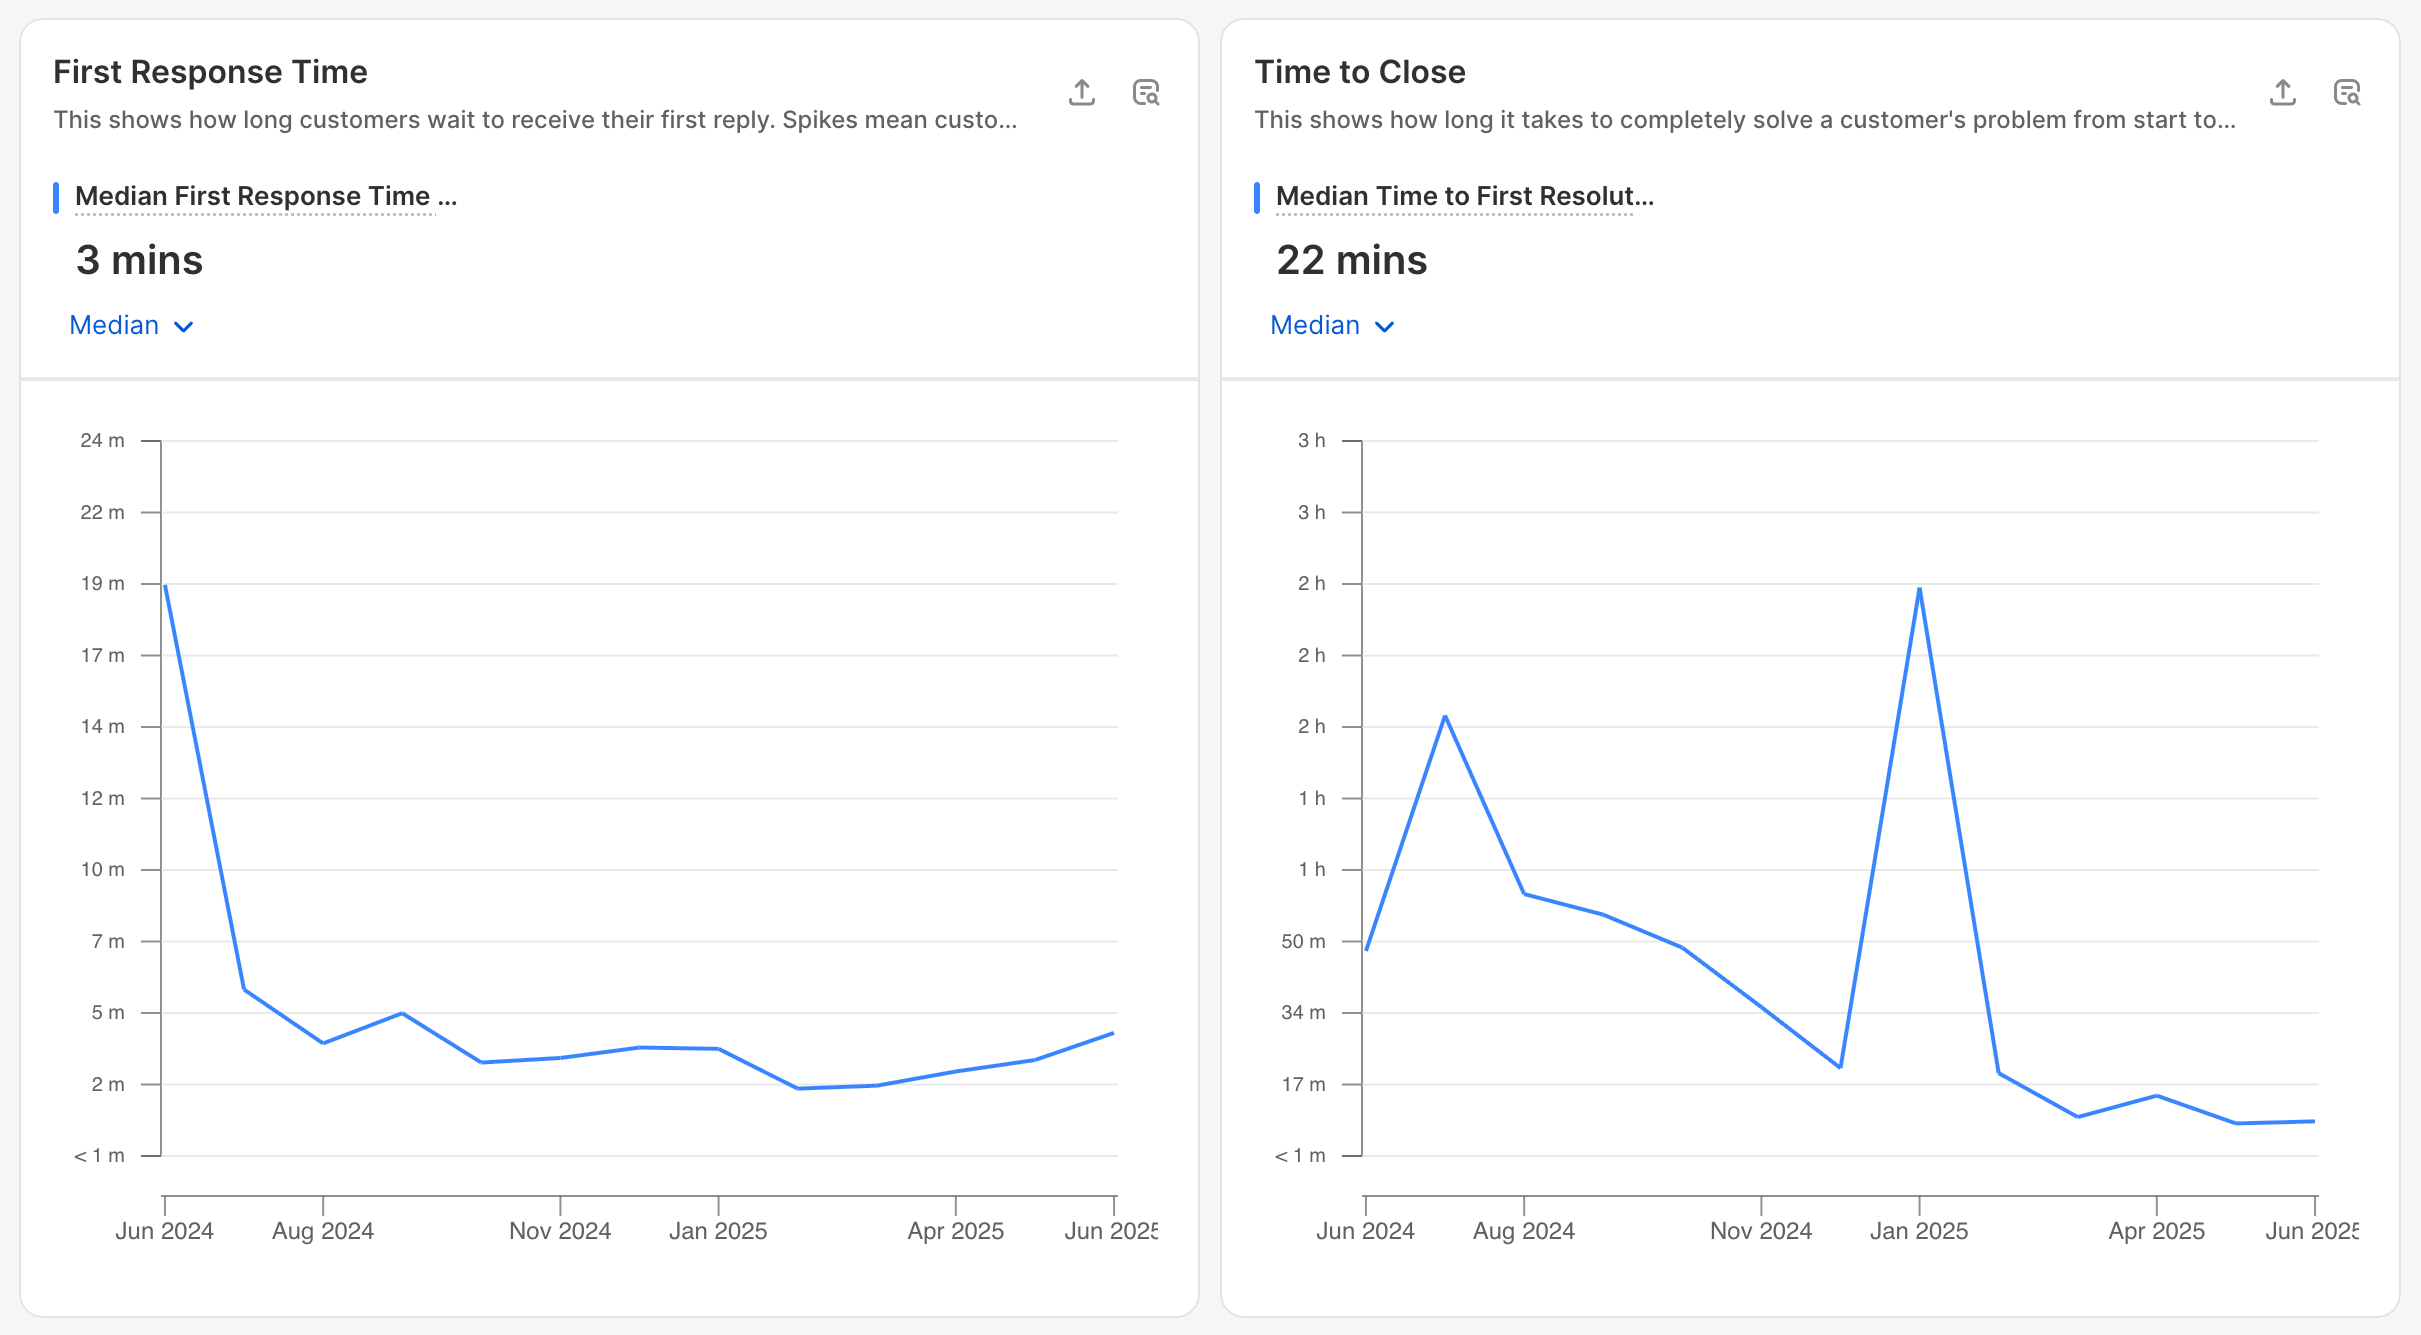The image size is (2421, 1335).
Task: Click January 2025 peak on Time to Close chart
Action: coord(1919,589)
